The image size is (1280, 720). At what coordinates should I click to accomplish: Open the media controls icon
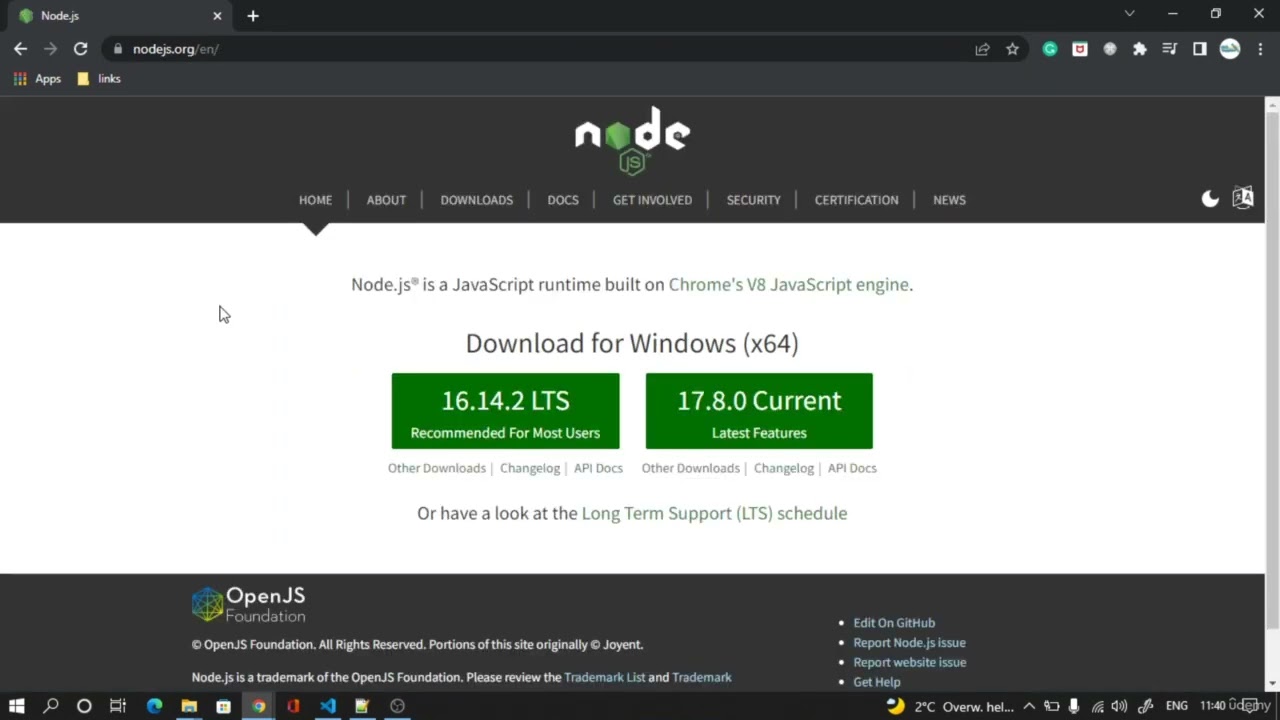click(x=1169, y=49)
